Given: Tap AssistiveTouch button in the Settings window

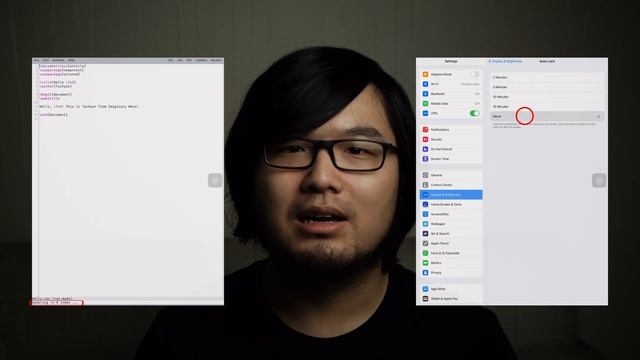Looking at the screenshot, I should click(x=599, y=180).
